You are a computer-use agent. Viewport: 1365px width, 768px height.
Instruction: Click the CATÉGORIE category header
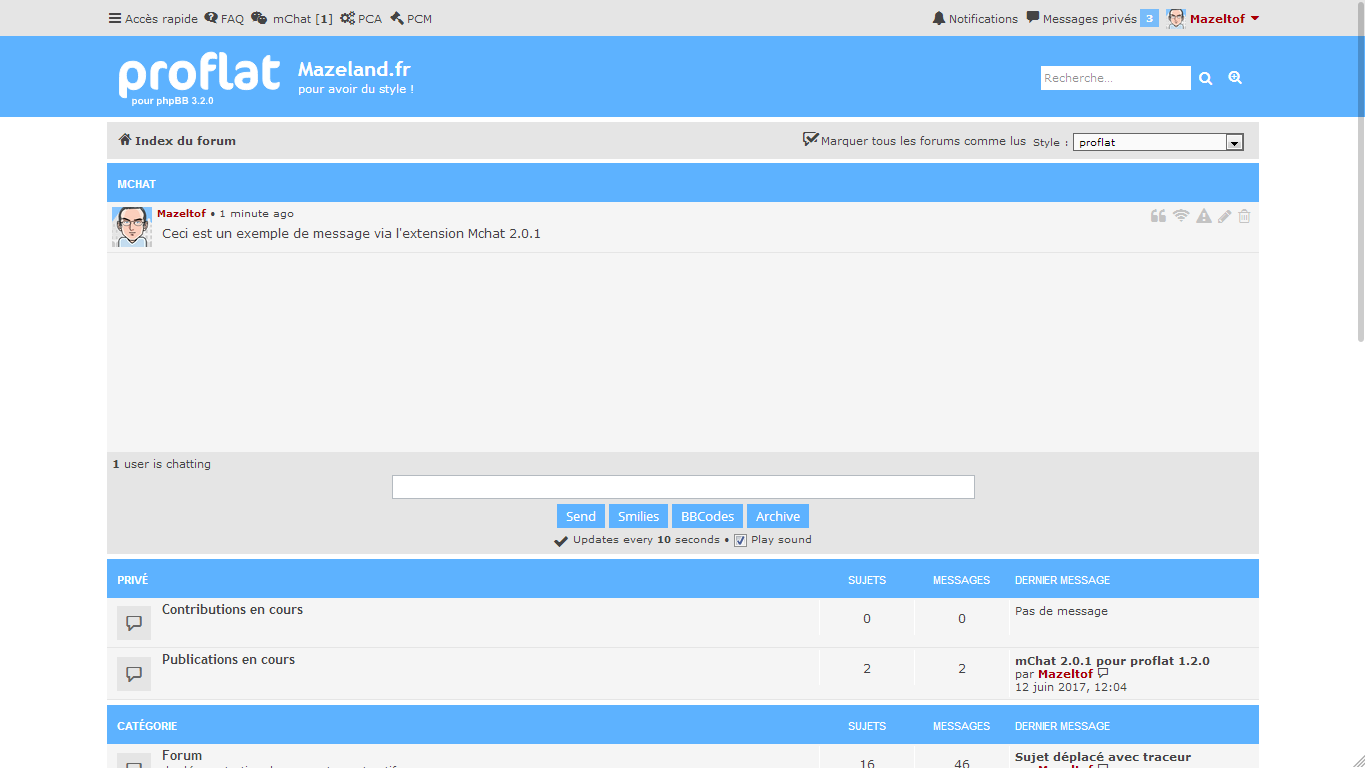tap(683, 725)
